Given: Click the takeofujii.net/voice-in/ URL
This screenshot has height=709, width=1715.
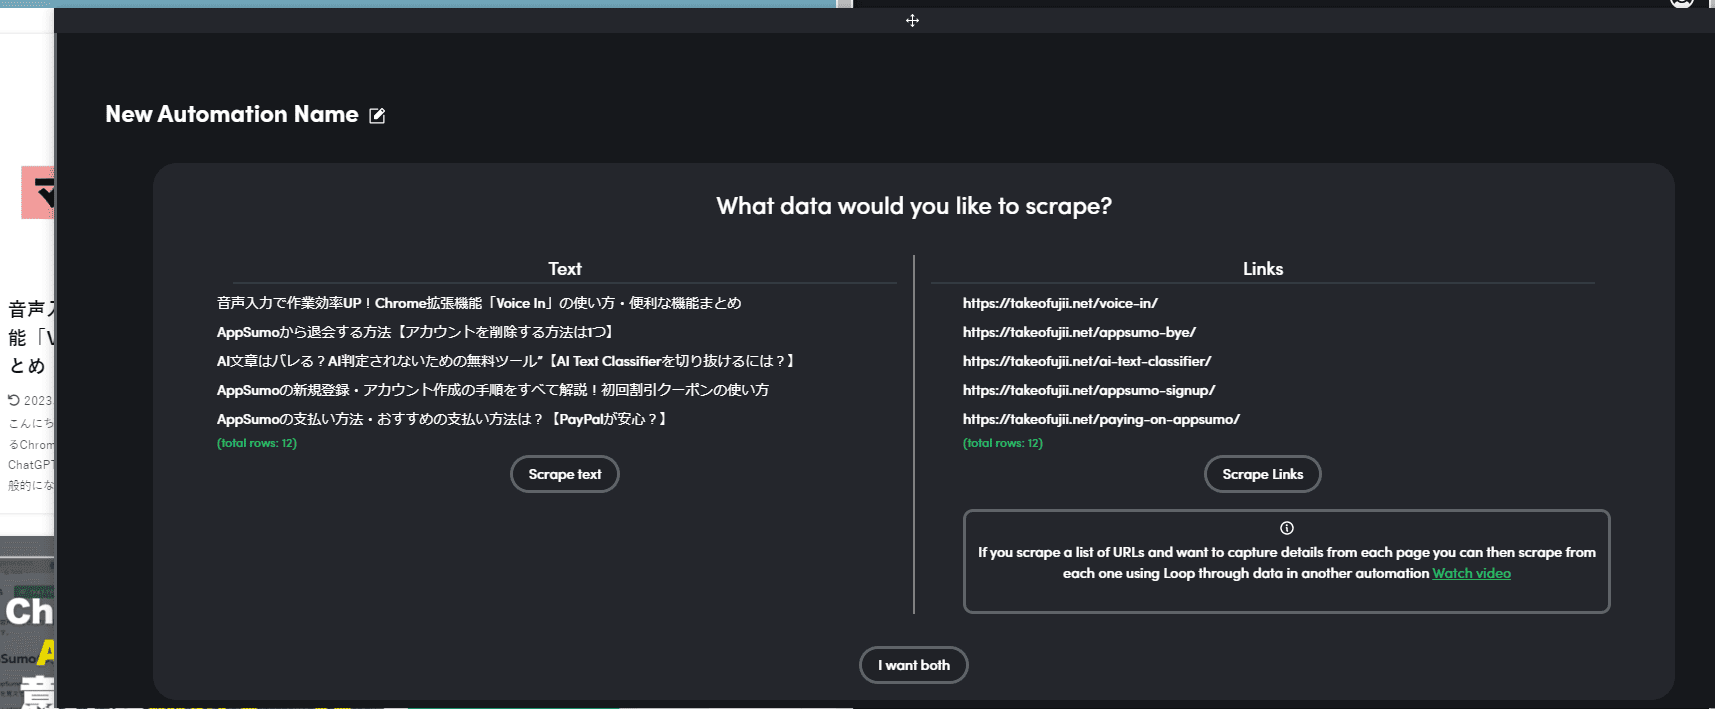Looking at the screenshot, I should click(1060, 303).
